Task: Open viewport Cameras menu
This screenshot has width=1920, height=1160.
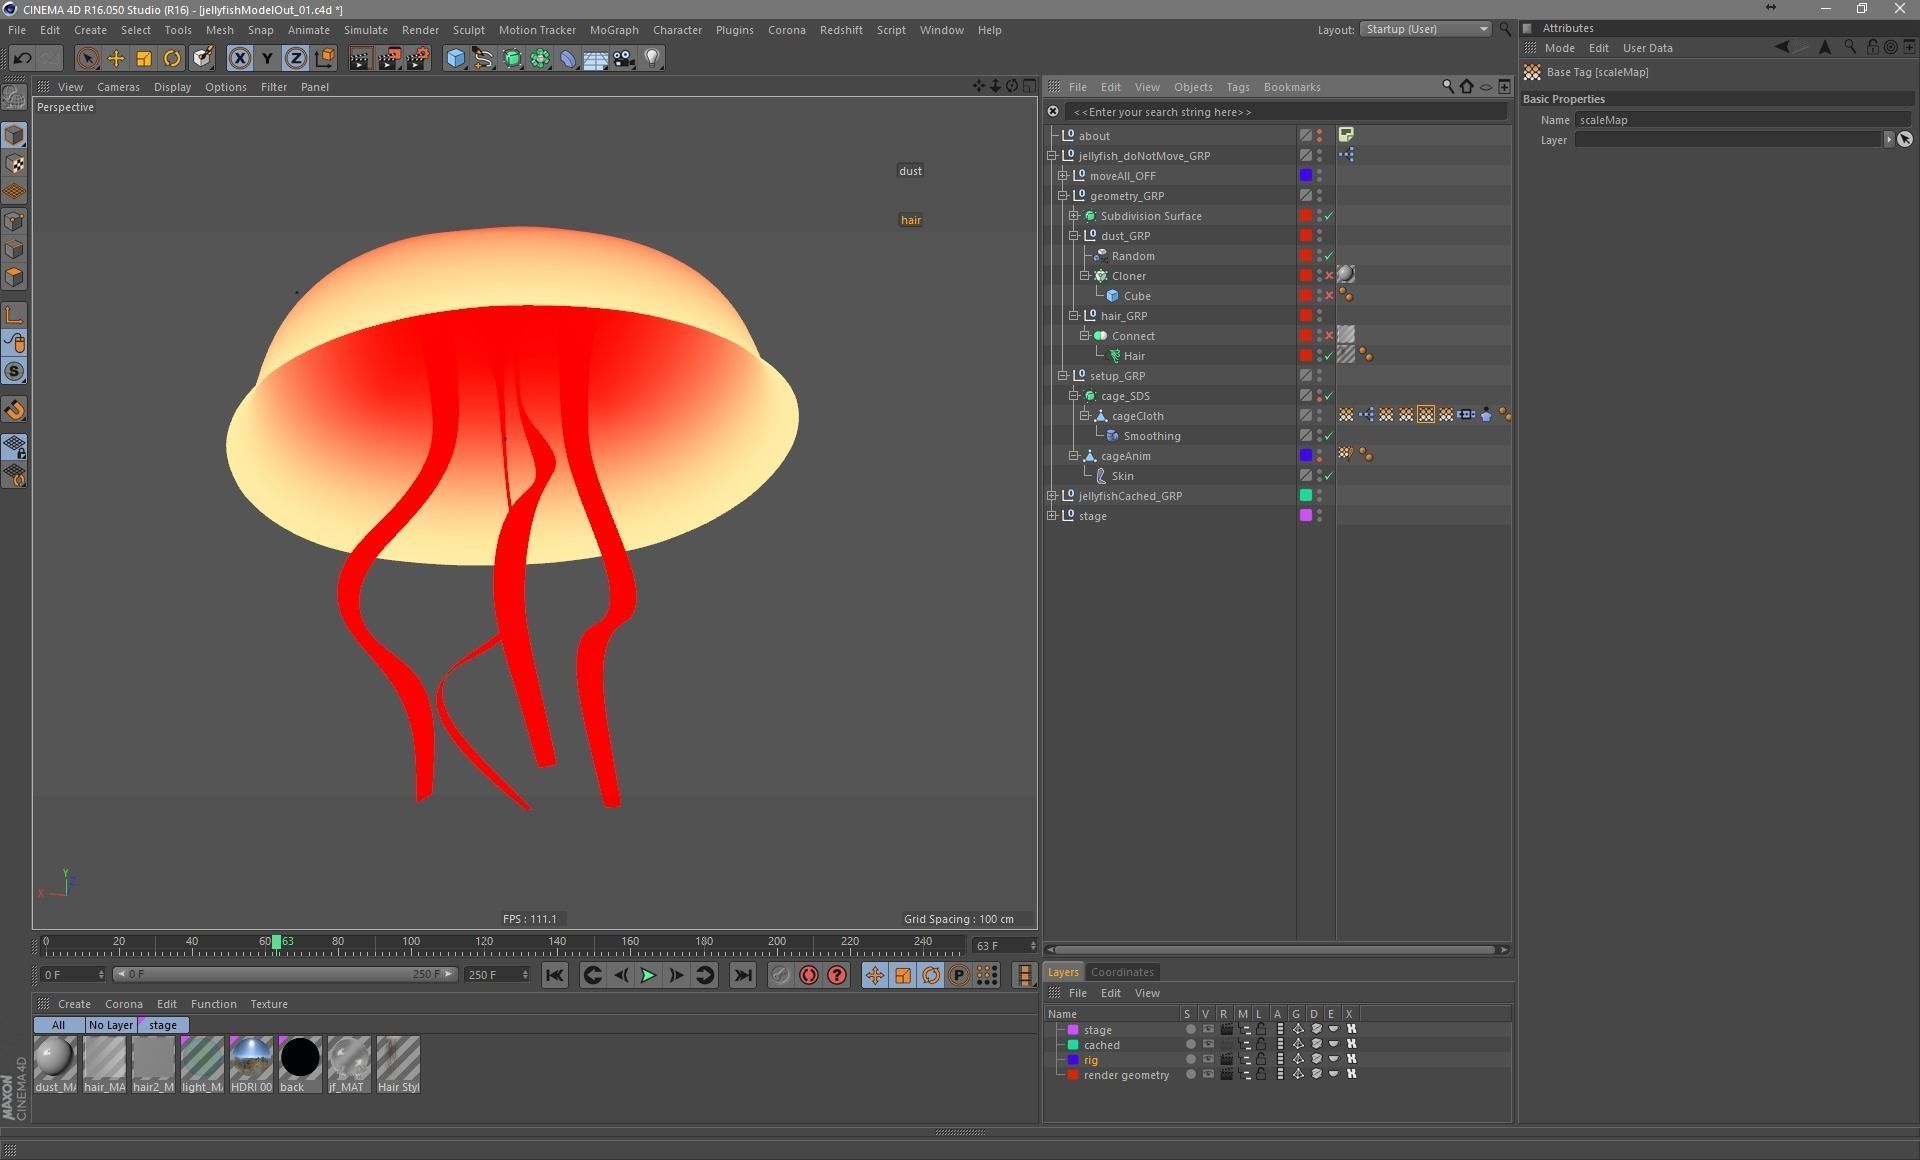Action: [x=118, y=87]
